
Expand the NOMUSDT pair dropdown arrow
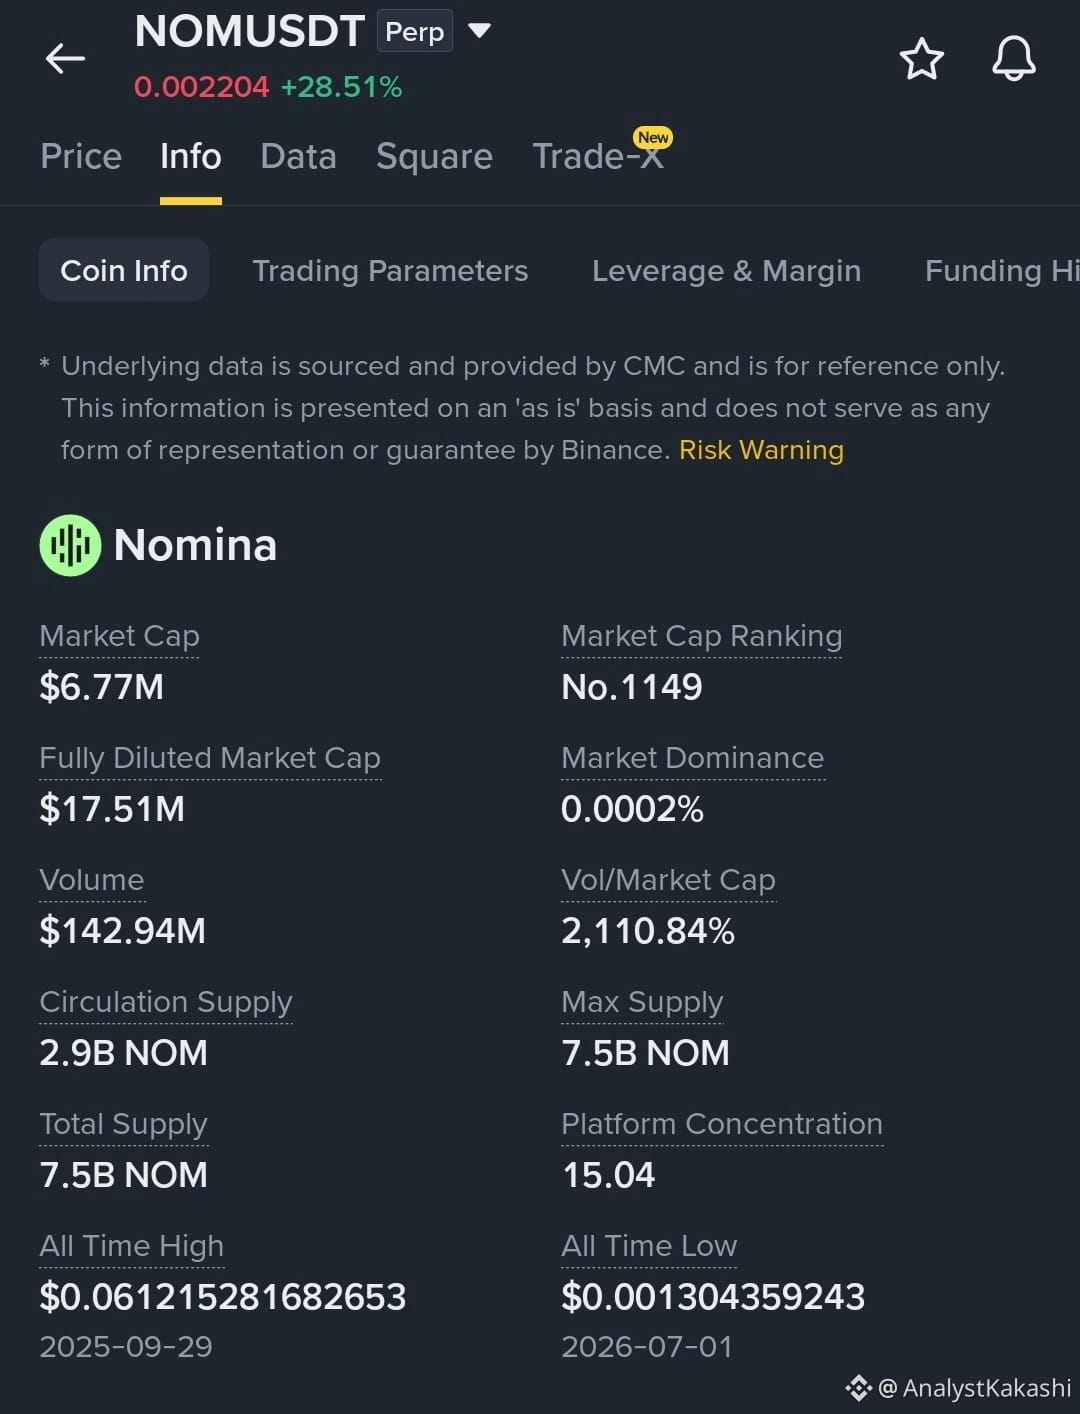coord(480,31)
